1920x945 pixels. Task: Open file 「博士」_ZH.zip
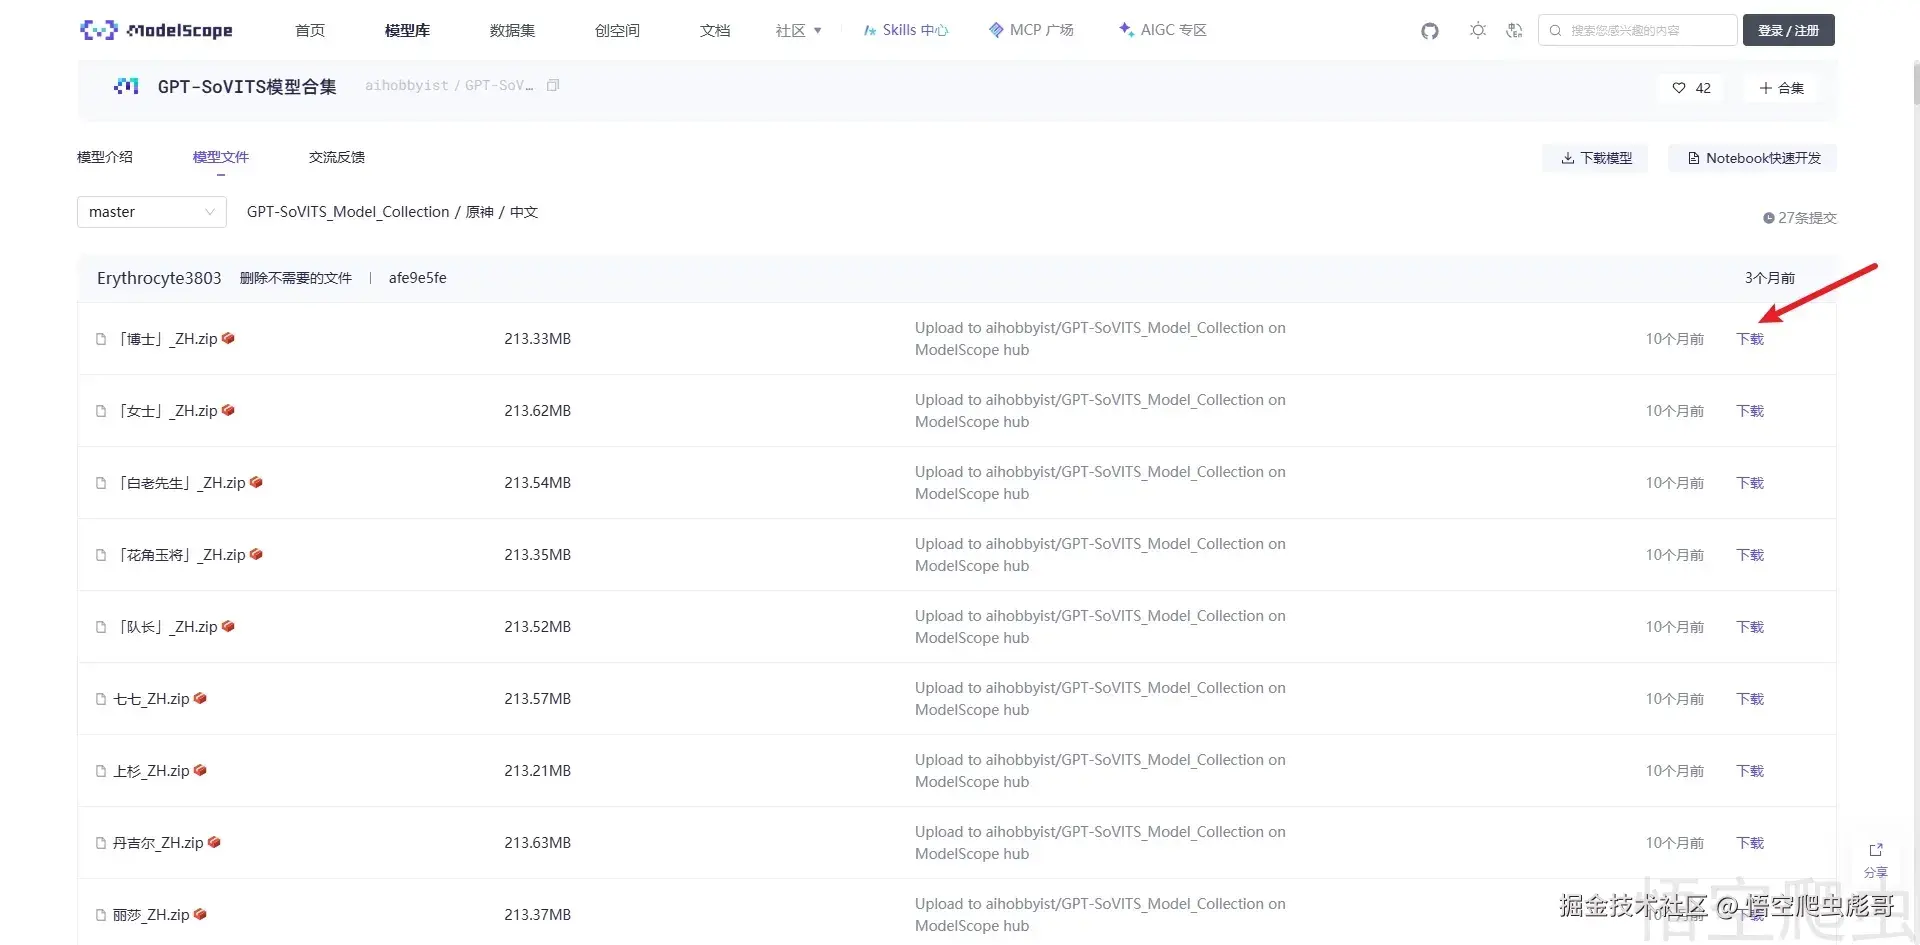[166, 339]
